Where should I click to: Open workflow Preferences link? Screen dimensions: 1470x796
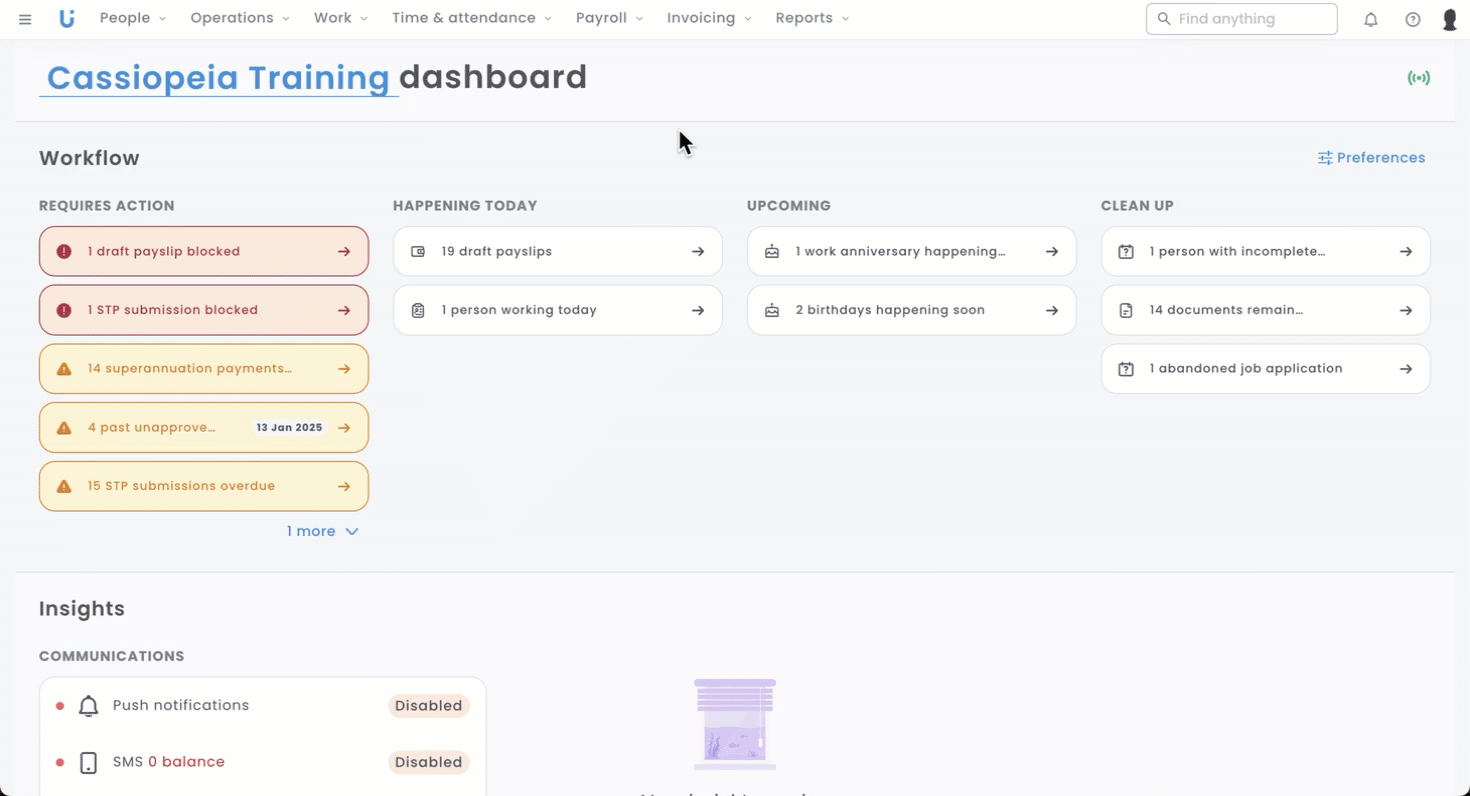pyautogui.click(x=1371, y=158)
